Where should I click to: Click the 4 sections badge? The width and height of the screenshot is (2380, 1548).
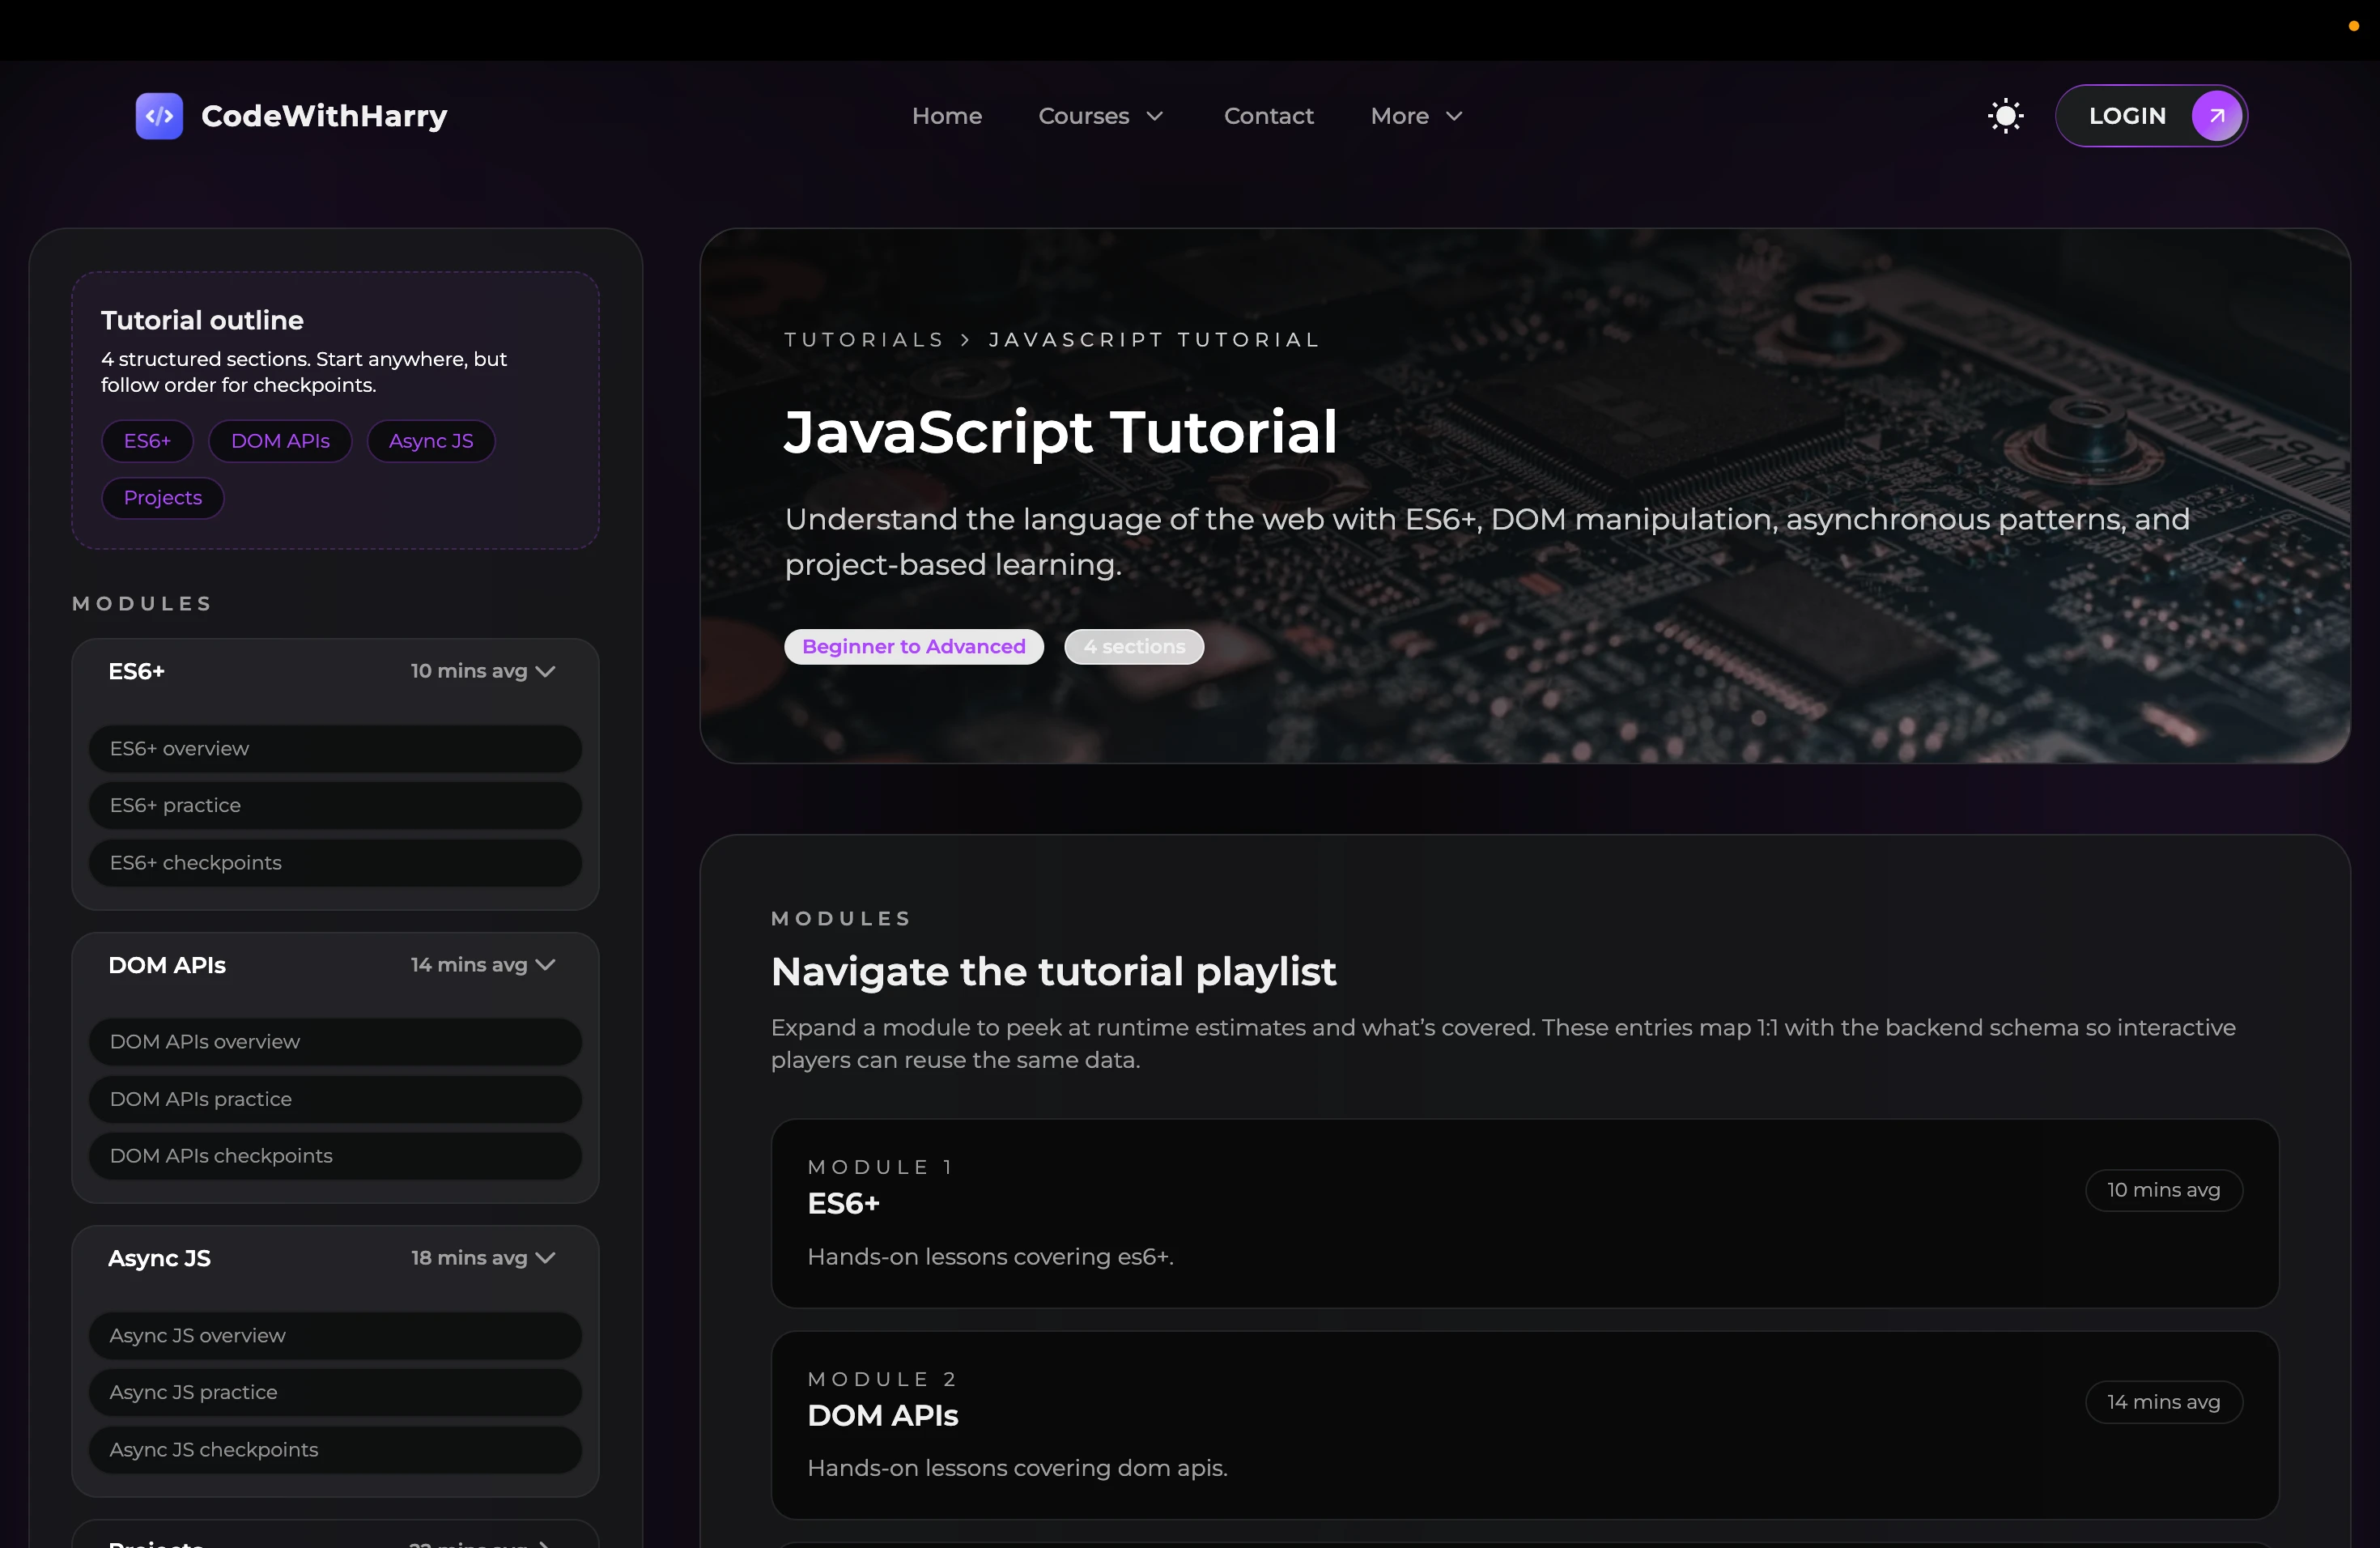pos(1133,646)
